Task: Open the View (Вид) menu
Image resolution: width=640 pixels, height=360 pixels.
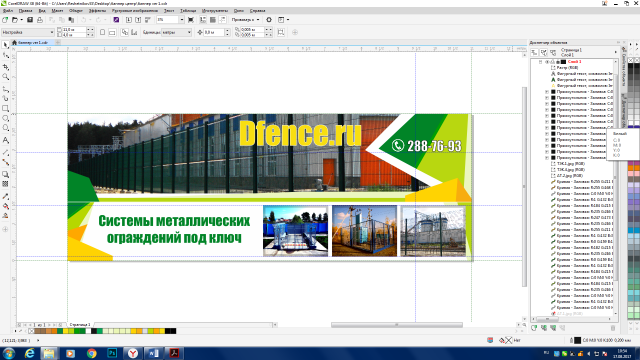Action: tap(42, 11)
